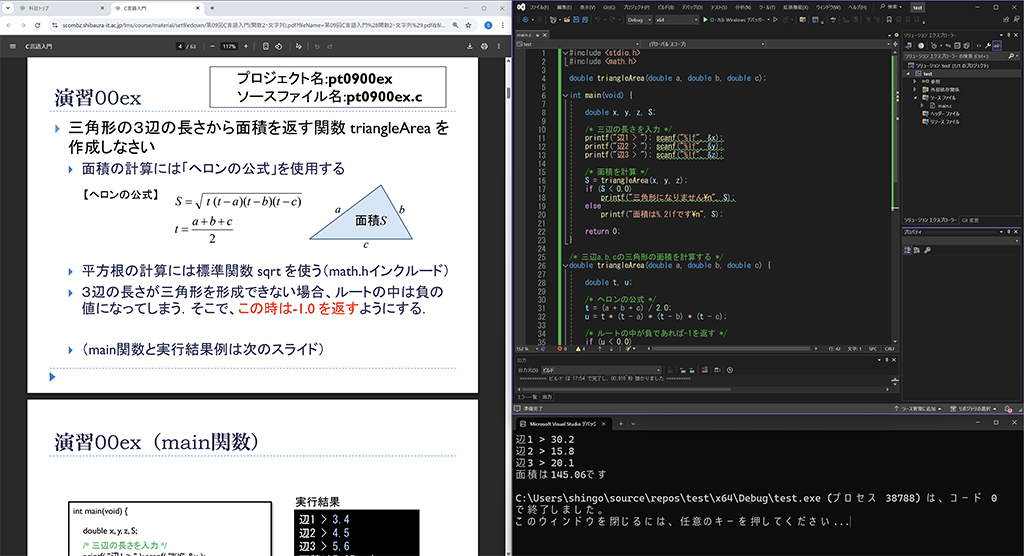Select the ヘッダー ファイル folder
Image resolution: width=1024 pixels, height=556 pixels.
(940, 114)
